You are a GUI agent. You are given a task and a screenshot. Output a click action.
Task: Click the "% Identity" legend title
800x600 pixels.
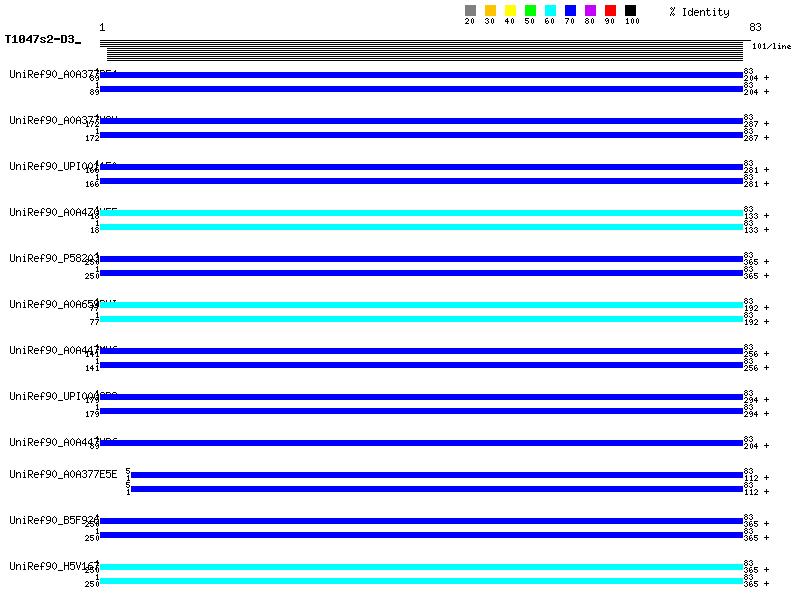click(699, 12)
